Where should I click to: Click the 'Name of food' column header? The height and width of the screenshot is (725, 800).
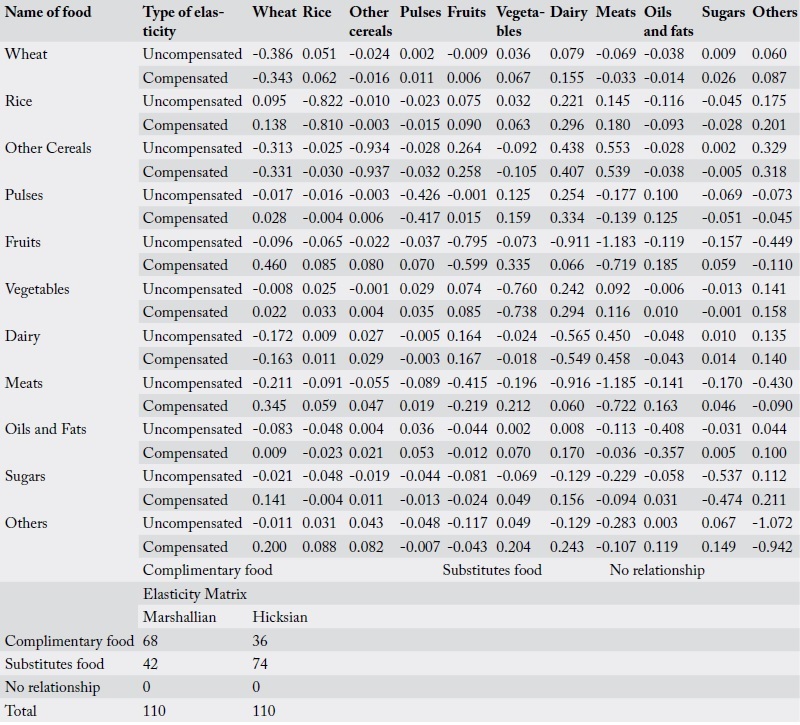pyautogui.click(x=48, y=12)
